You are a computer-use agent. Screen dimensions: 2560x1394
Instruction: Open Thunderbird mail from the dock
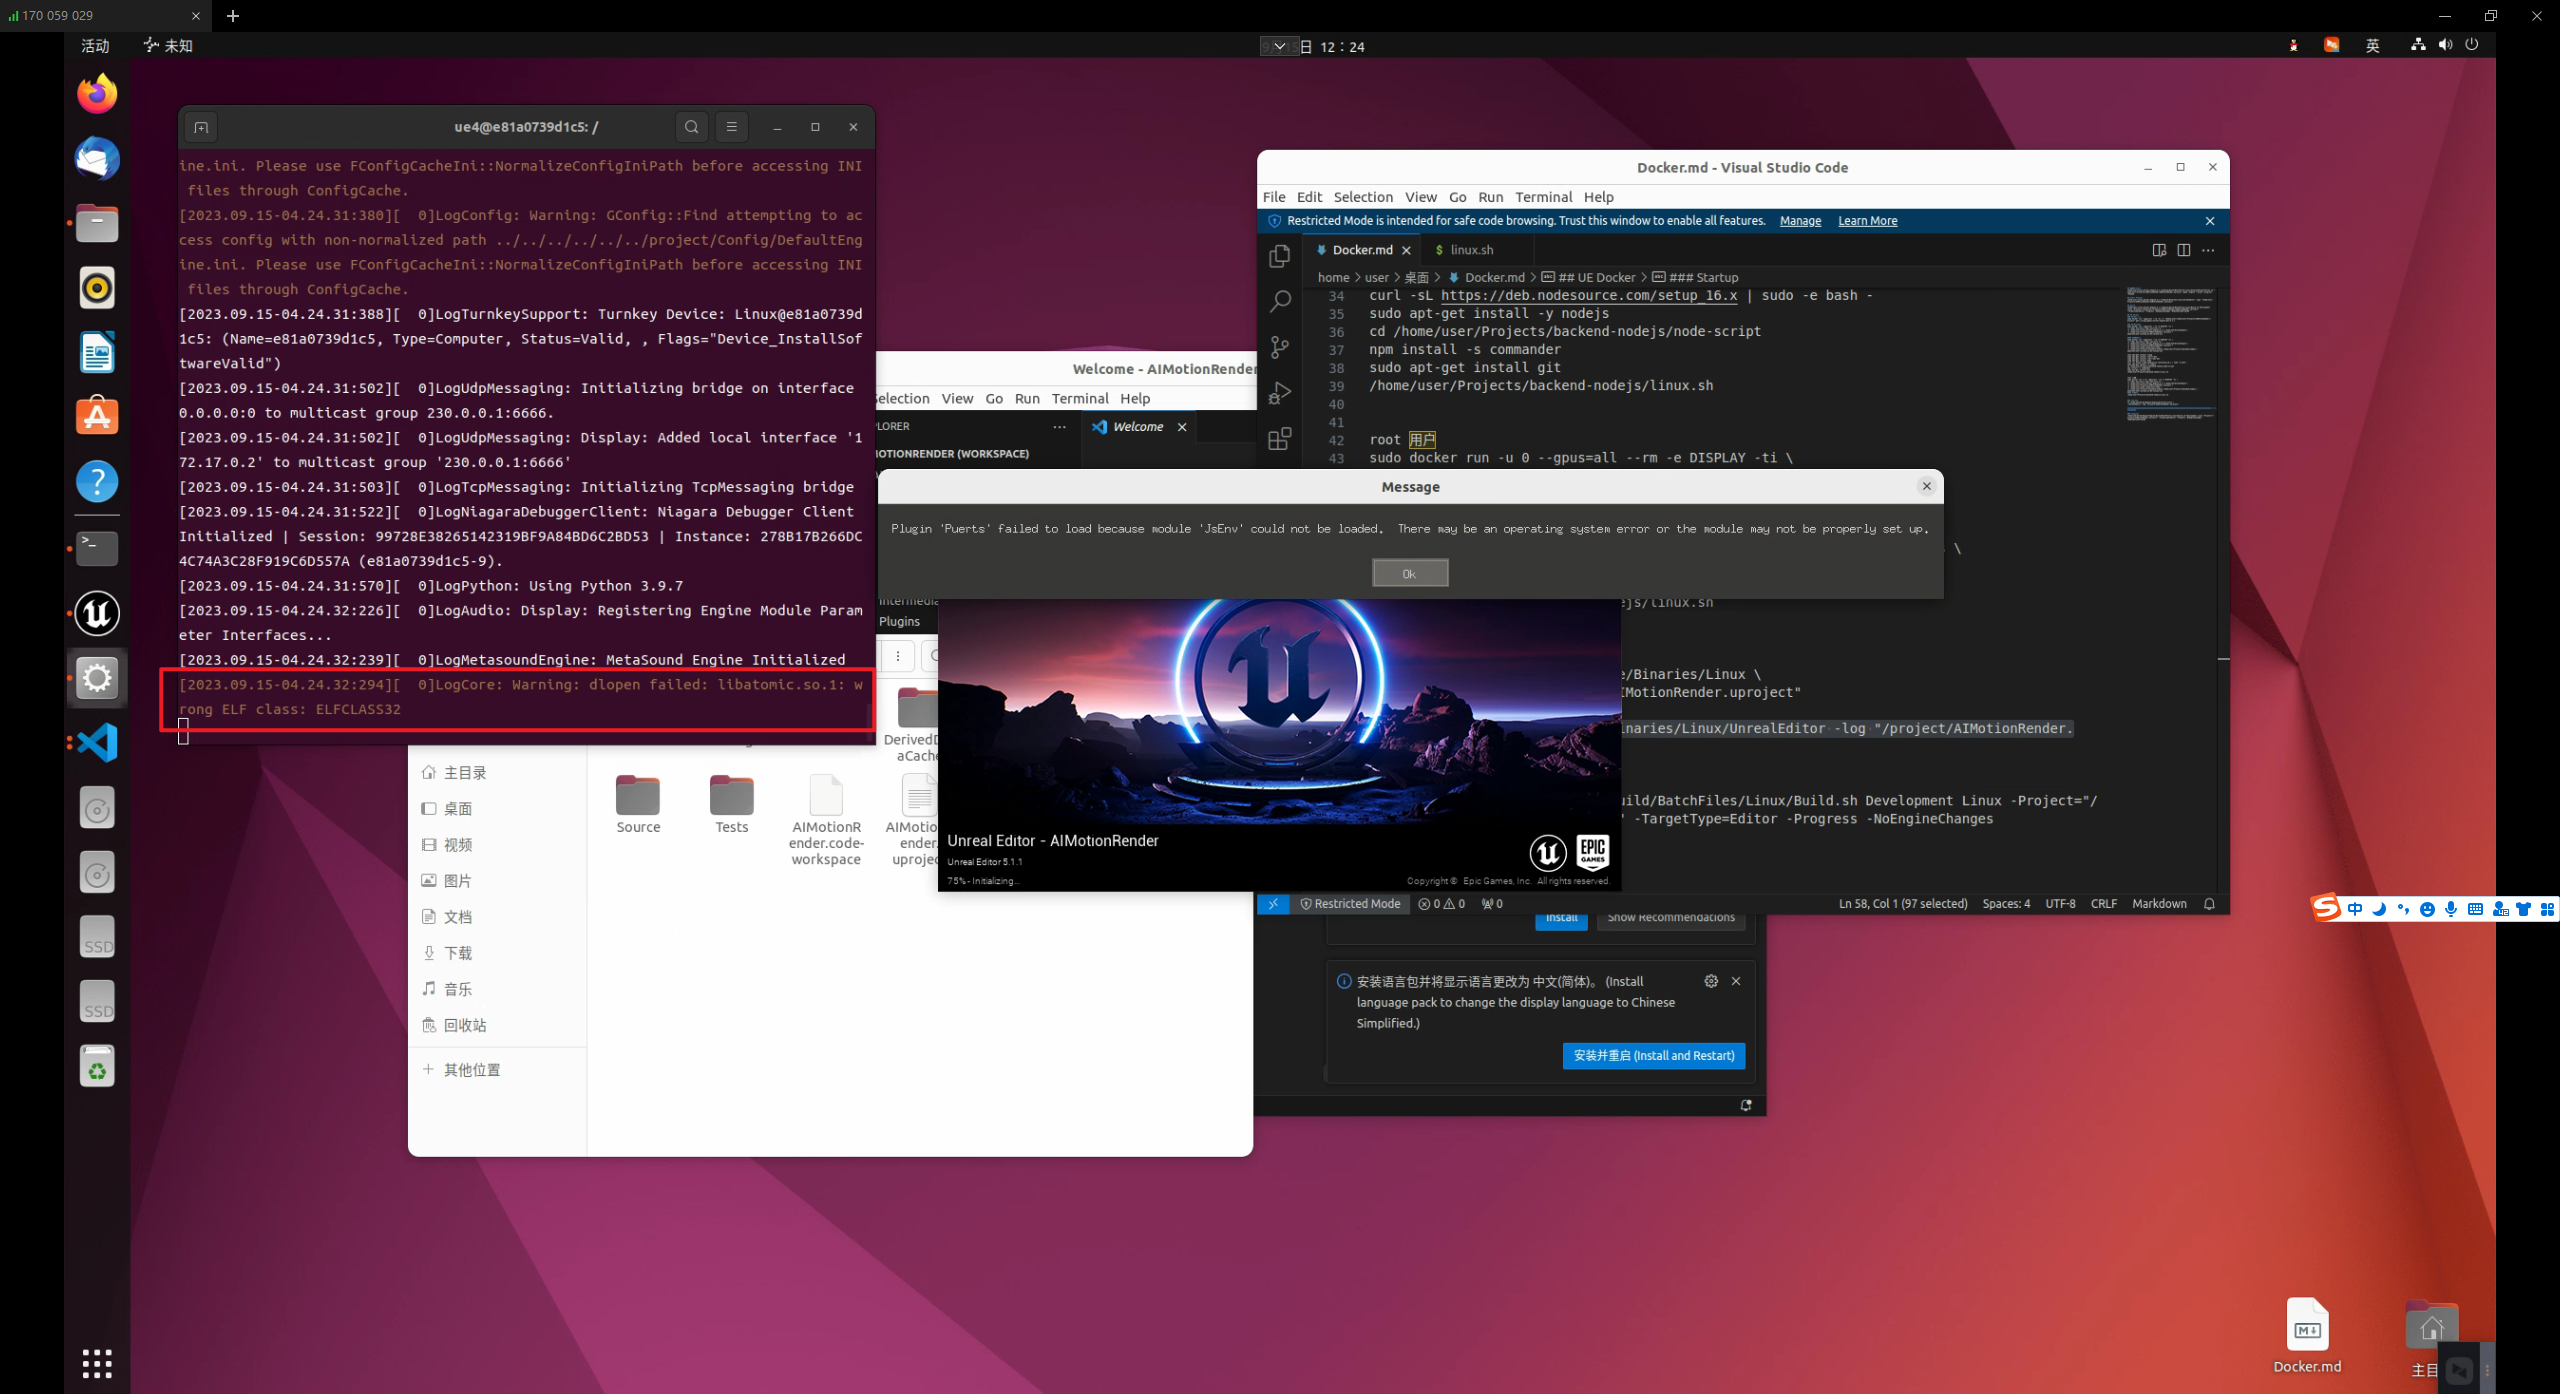(97, 159)
